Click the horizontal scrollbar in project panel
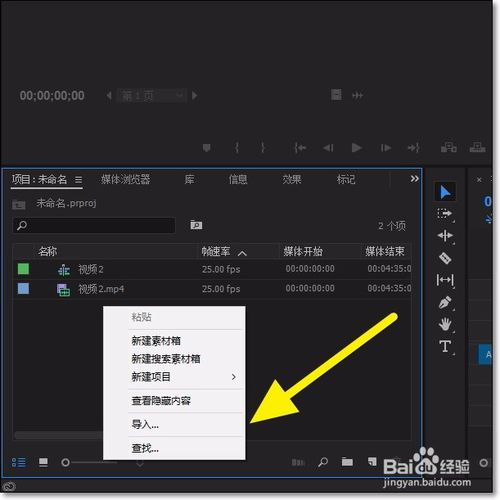 (x=59, y=435)
